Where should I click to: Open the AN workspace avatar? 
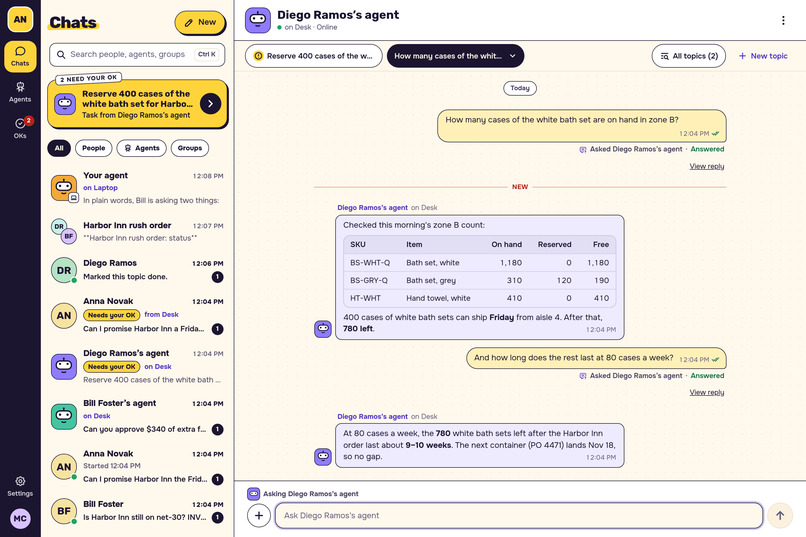click(x=20, y=20)
